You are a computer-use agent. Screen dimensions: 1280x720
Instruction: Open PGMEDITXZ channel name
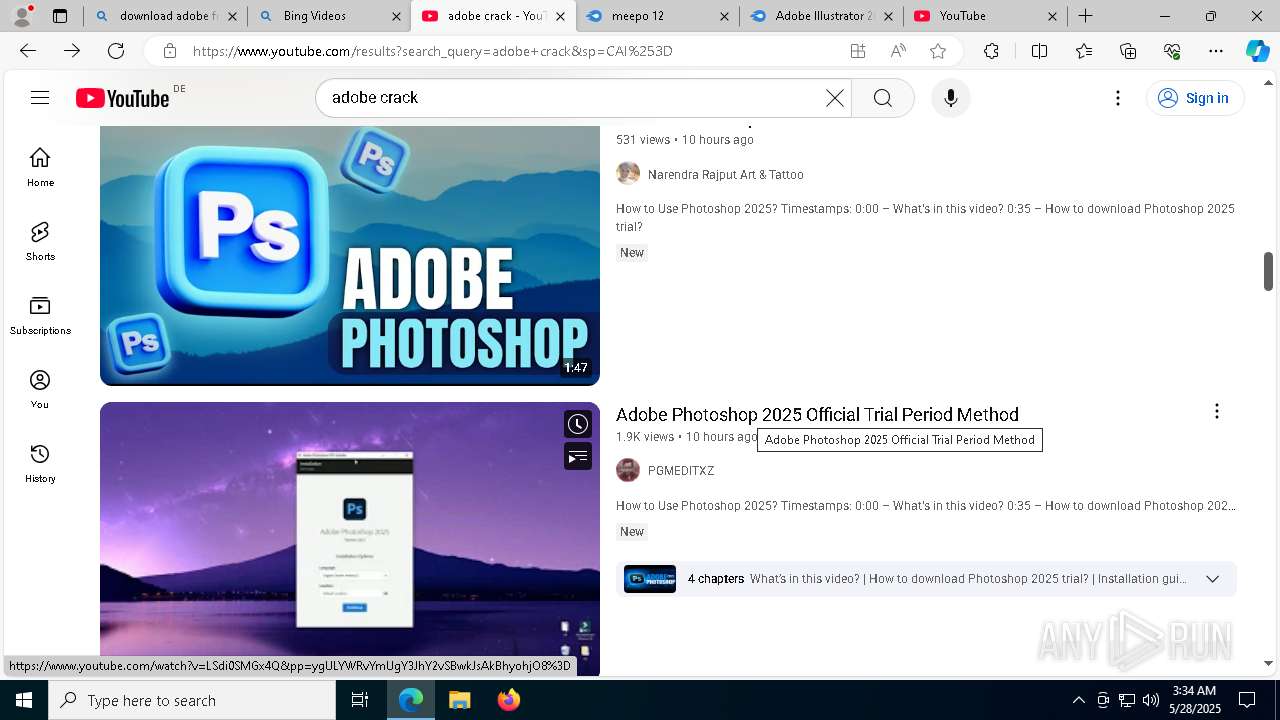(681, 471)
